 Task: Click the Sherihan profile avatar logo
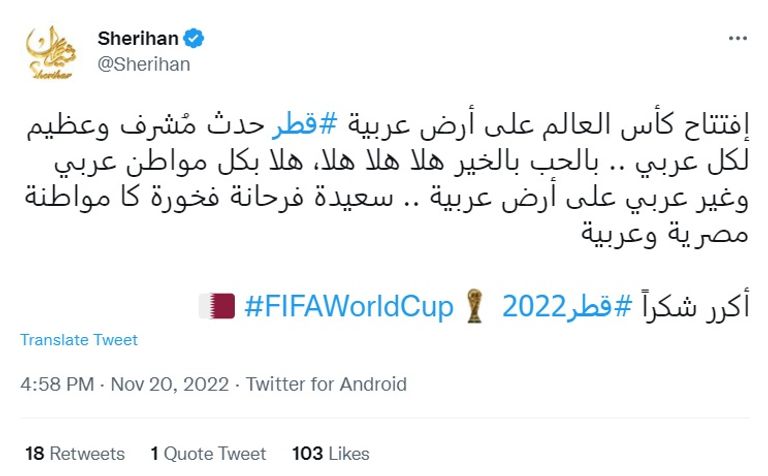click(51, 51)
